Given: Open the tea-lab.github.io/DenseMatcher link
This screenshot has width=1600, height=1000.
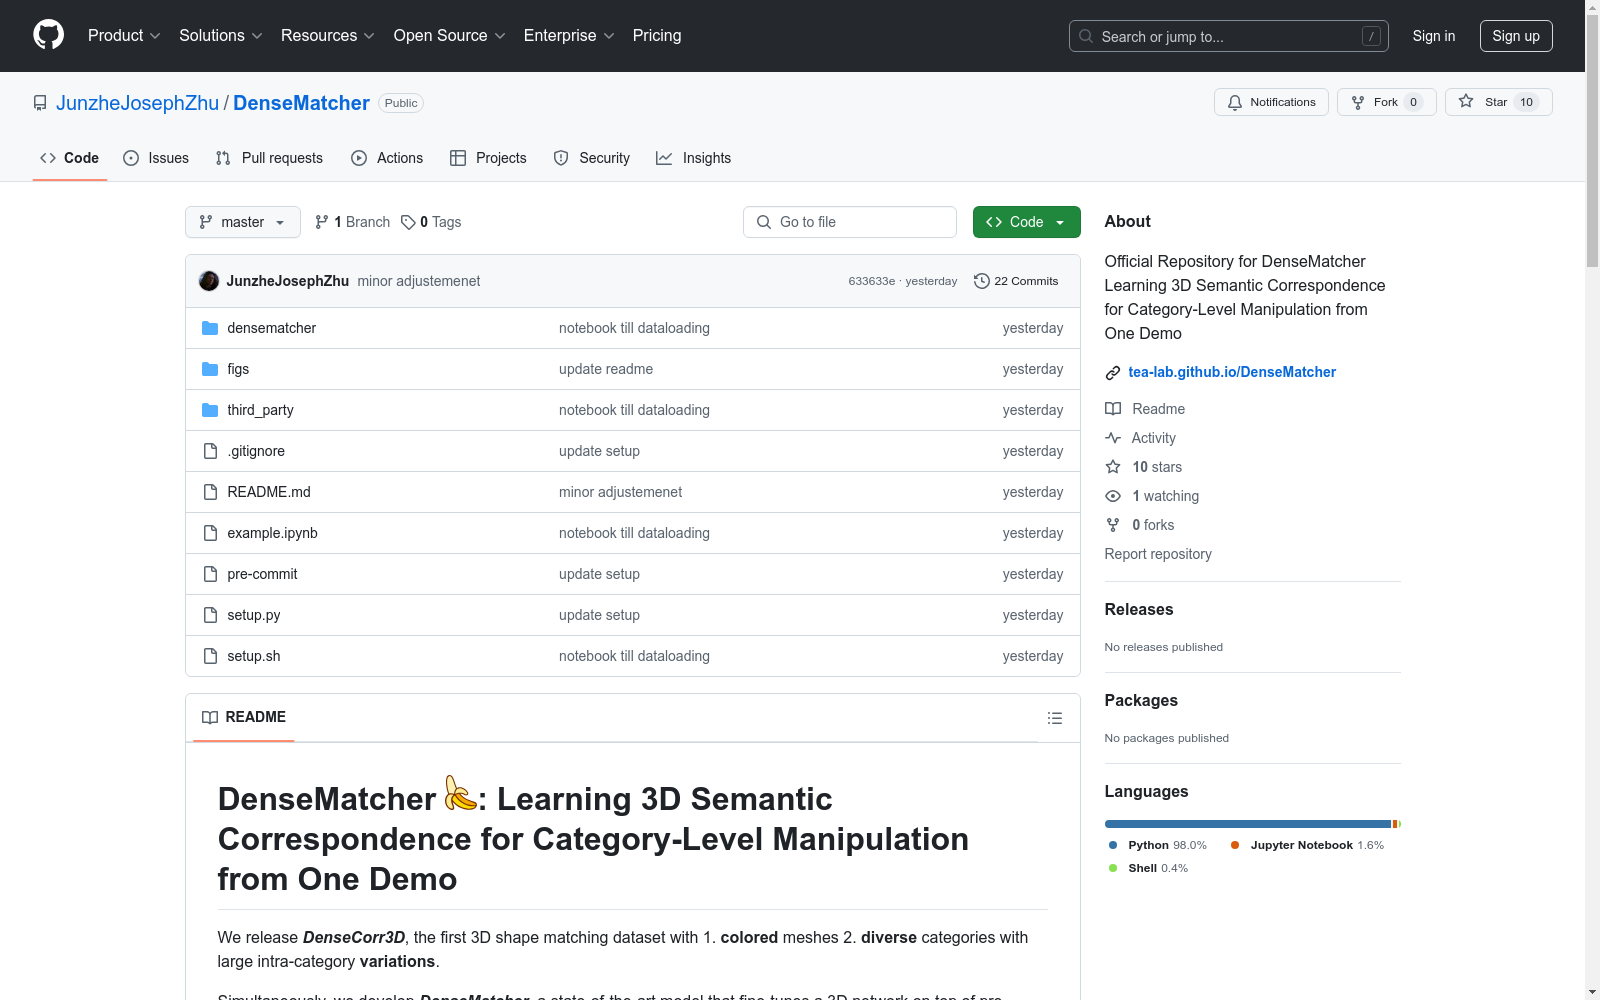Looking at the screenshot, I should pos(1232,372).
